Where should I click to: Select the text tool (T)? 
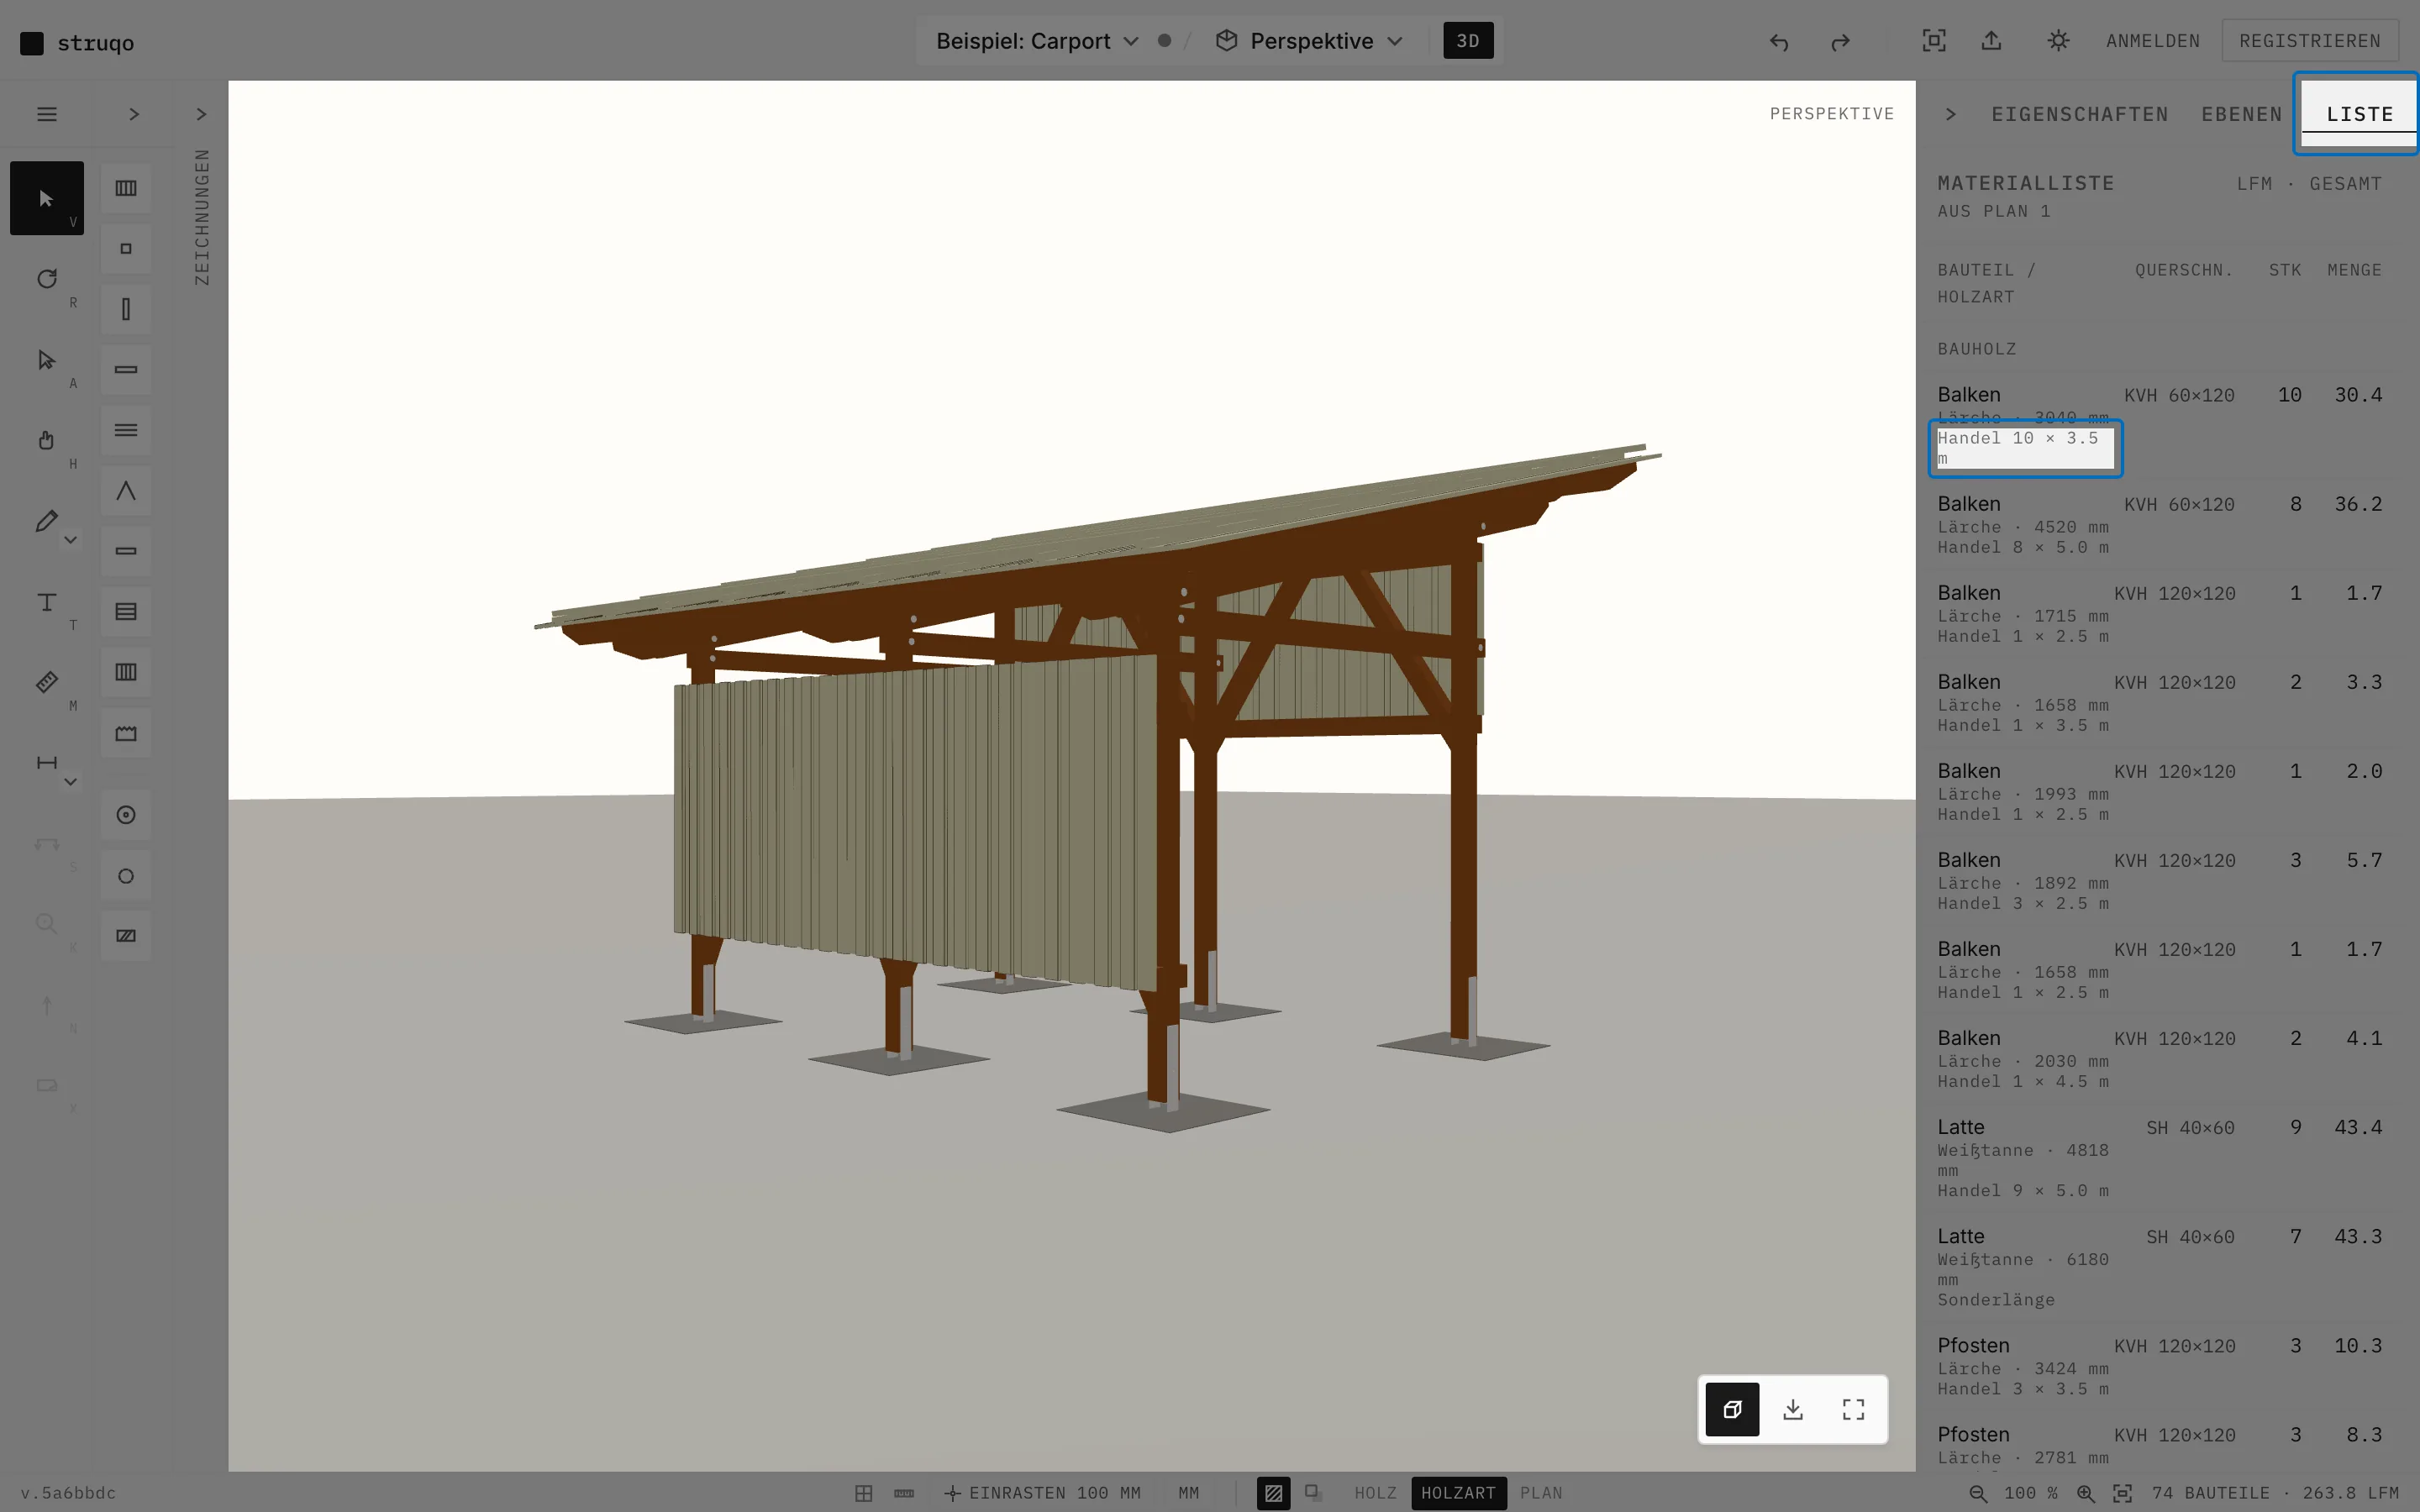click(47, 602)
